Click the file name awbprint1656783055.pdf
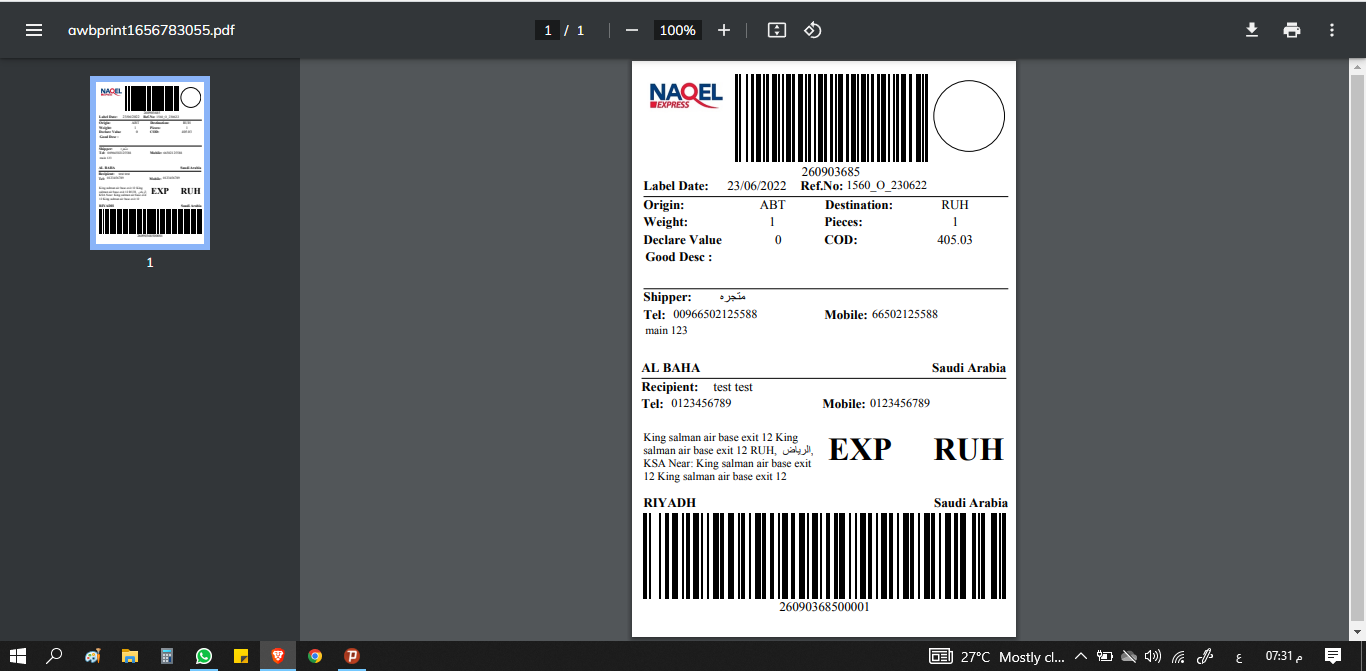This screenshot has width=1366, height=671. pos(151,30)
